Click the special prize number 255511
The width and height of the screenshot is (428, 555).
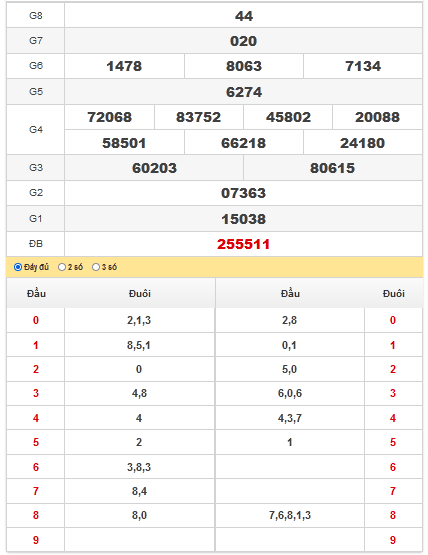point(244,244)
